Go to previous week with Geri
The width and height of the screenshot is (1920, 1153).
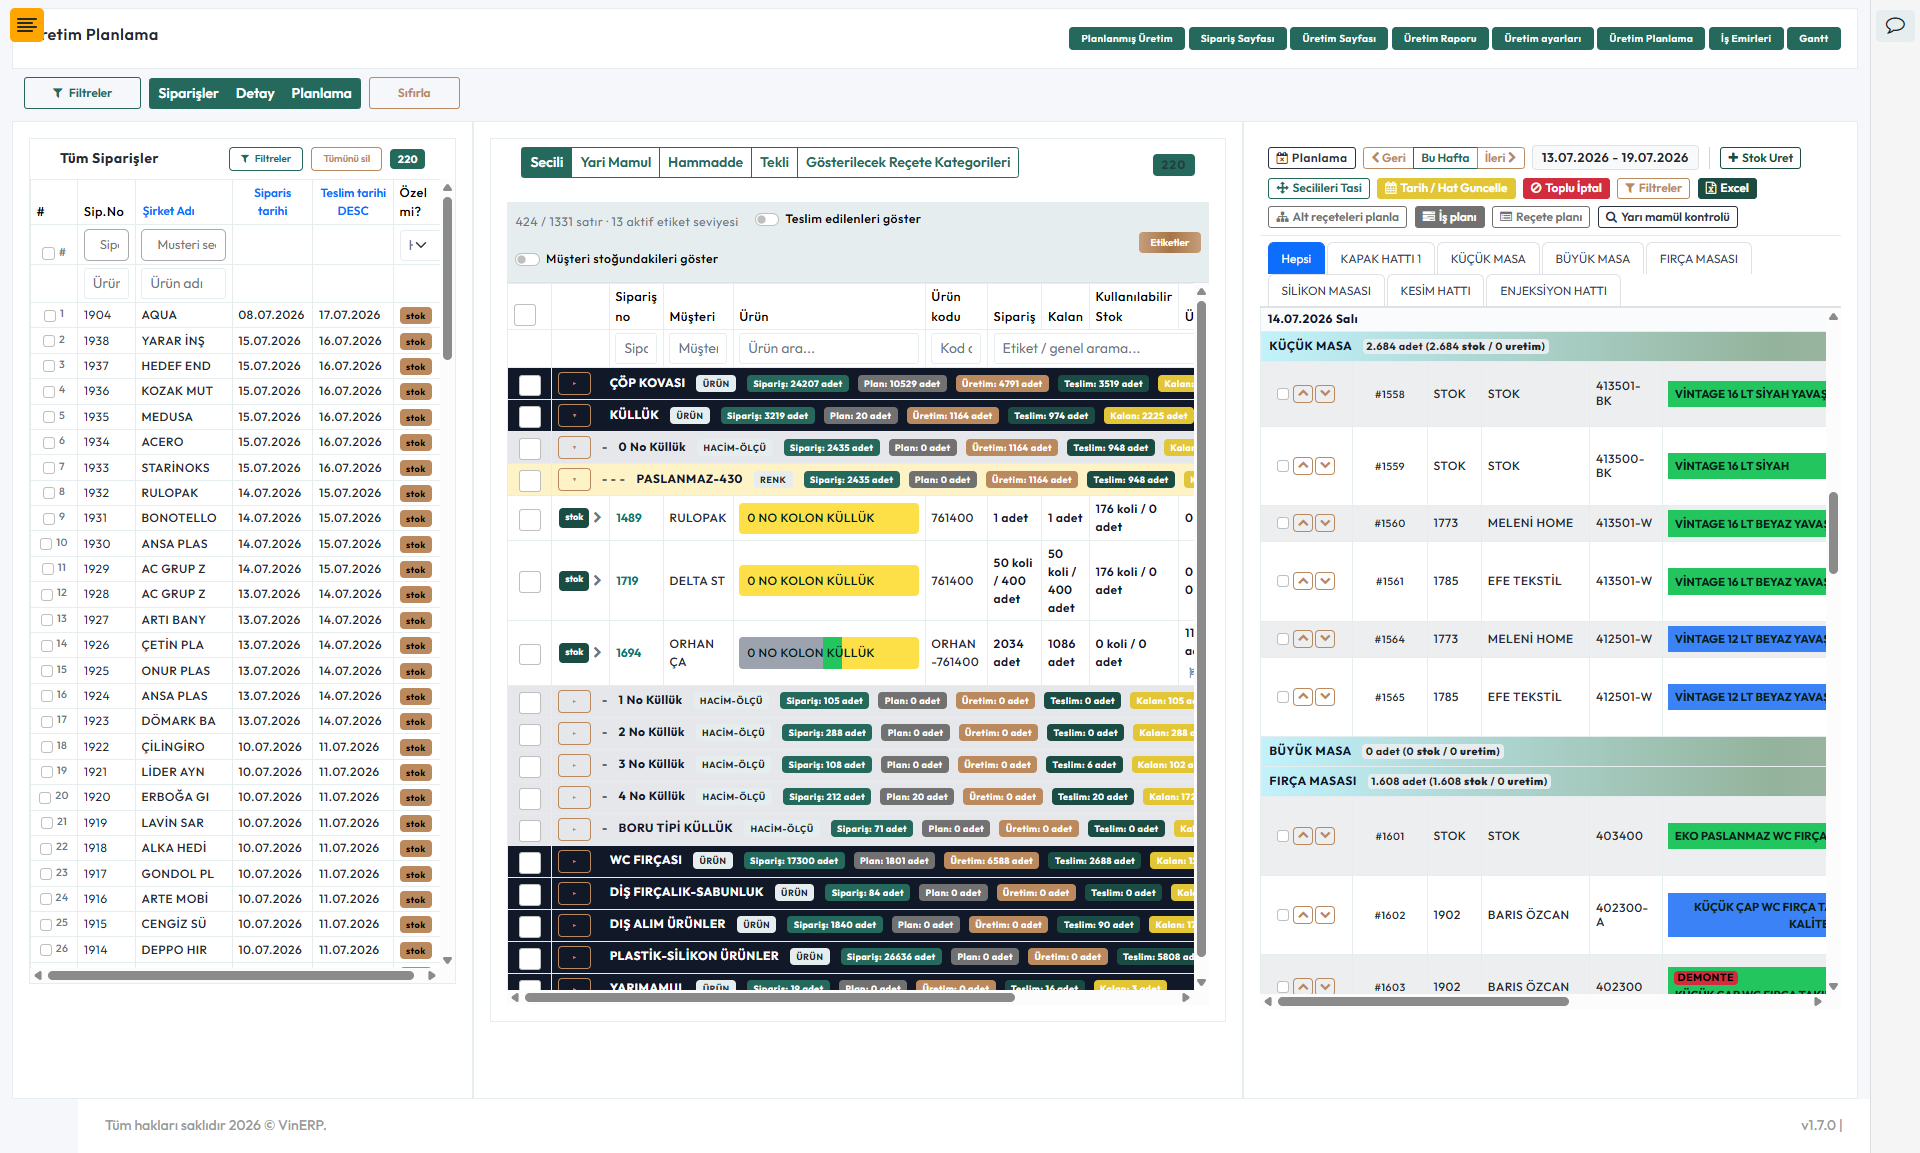tap(1388, 158)
